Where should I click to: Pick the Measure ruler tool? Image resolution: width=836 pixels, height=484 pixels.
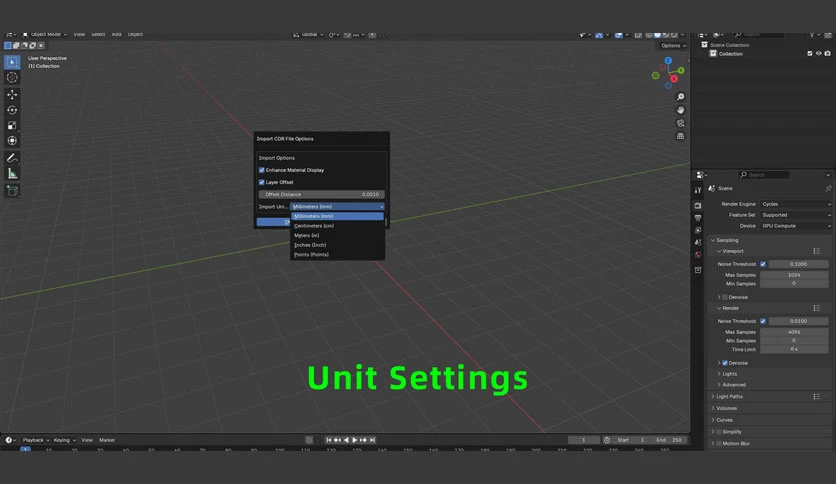12,174
